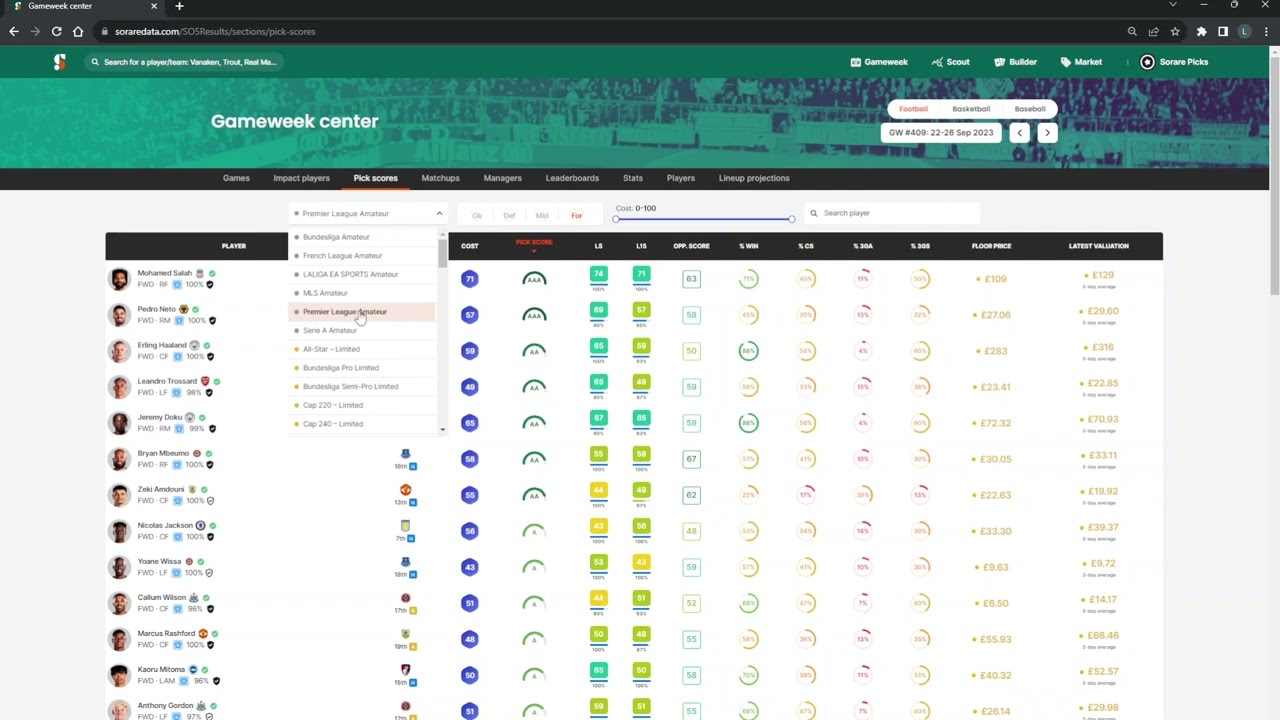Toggle the Gk position filter
Viewport: 1280px width, 720px height.
(477, 216)
